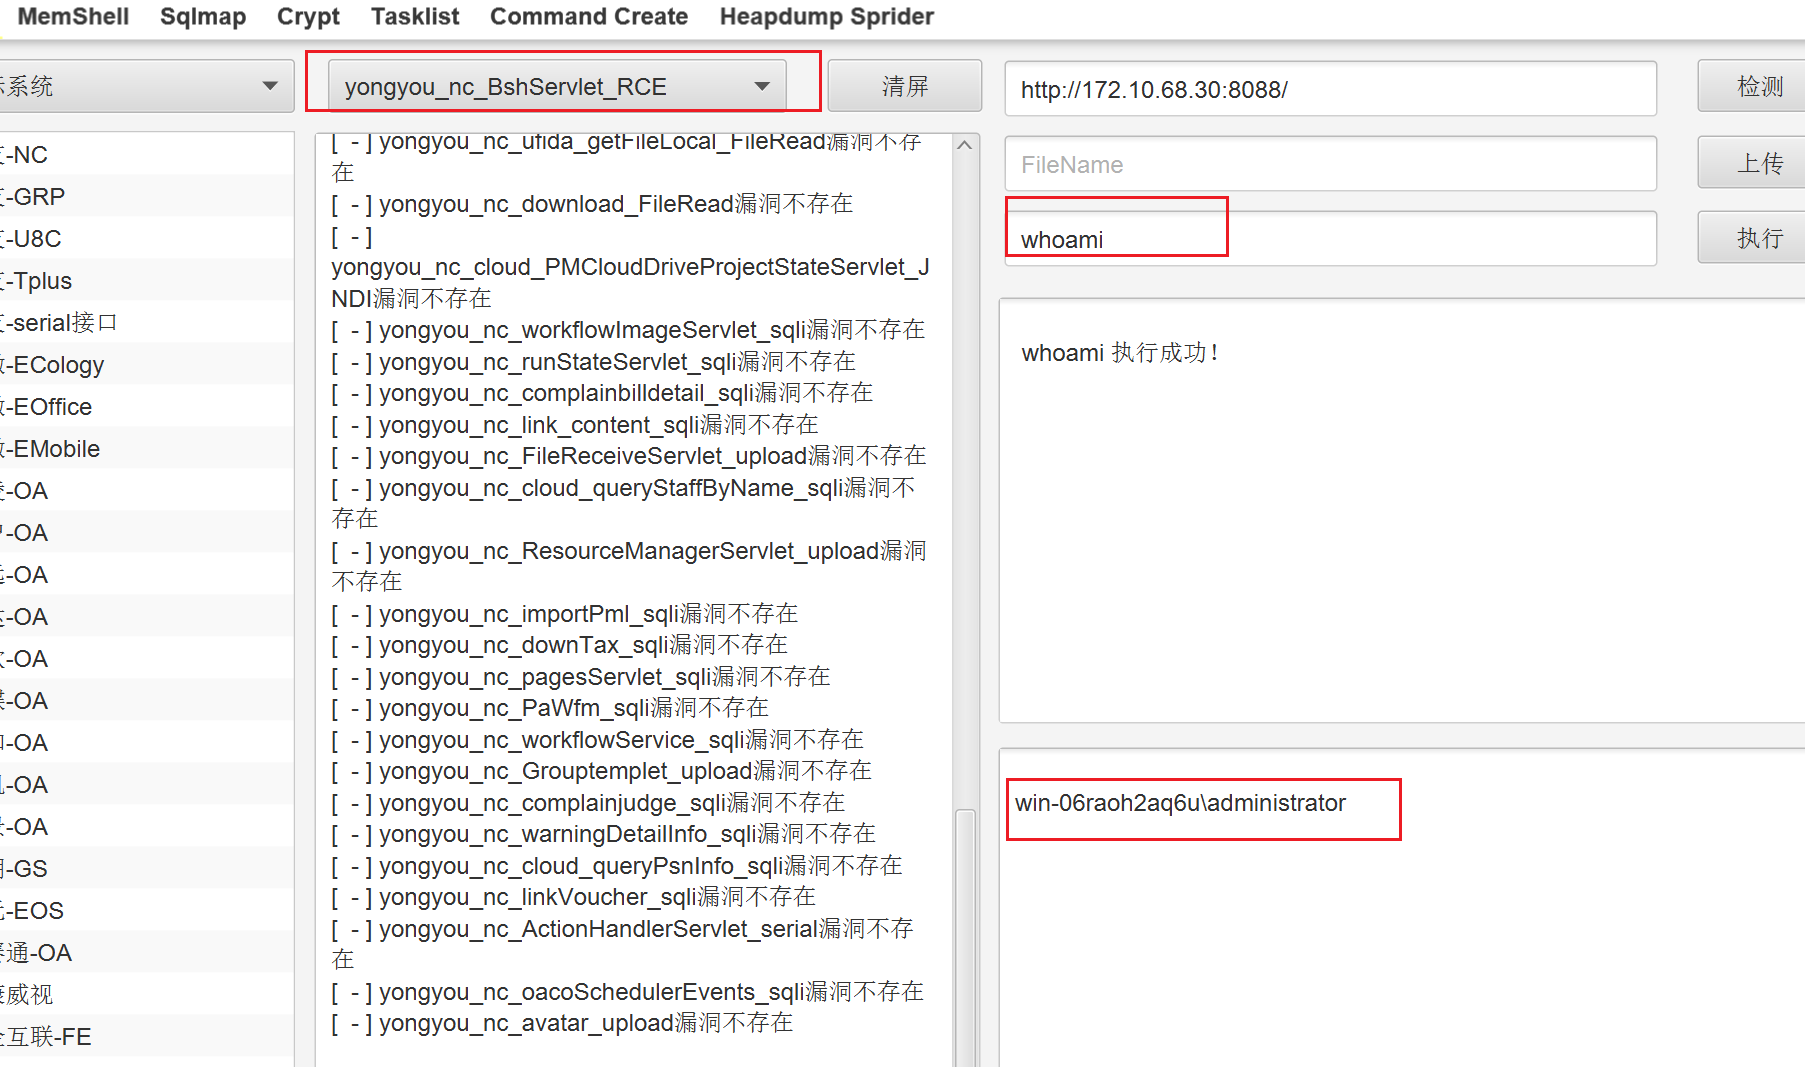Click the yongyou_nc_workflowService_sqli log line
Screen dimensions: 1805x1067
click(598, 740)
